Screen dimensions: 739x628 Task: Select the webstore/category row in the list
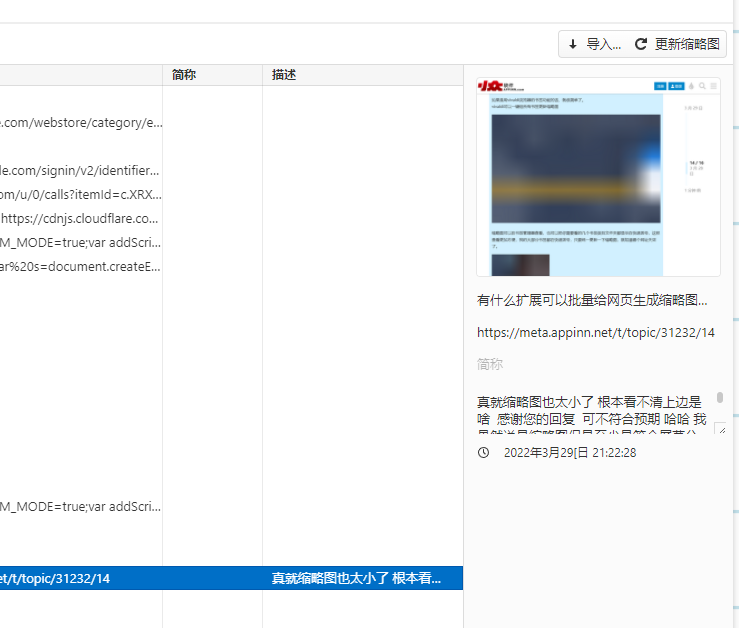[80, 123]
